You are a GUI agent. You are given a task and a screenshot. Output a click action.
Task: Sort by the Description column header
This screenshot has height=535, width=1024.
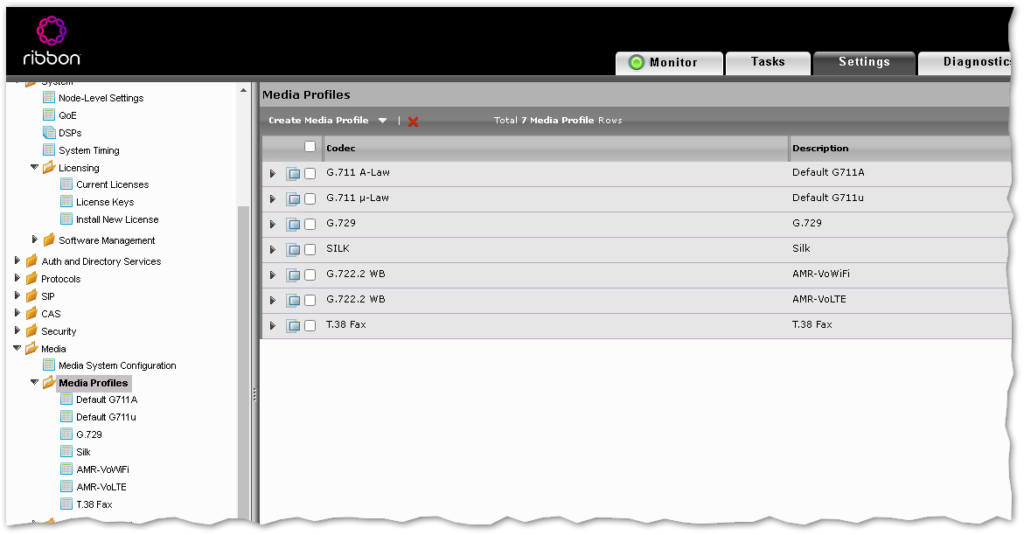click(x=820, y=148)
